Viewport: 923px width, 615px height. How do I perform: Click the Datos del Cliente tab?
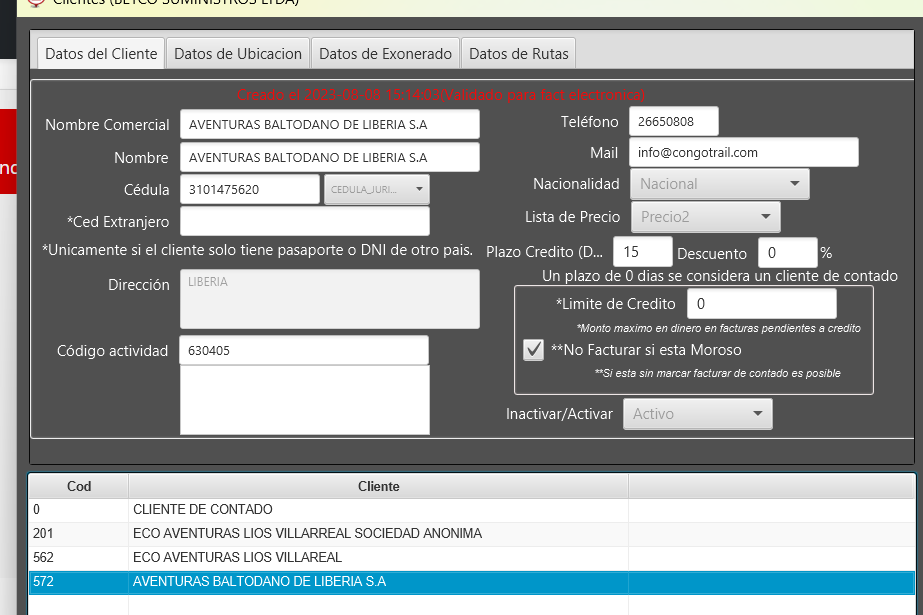101,54
